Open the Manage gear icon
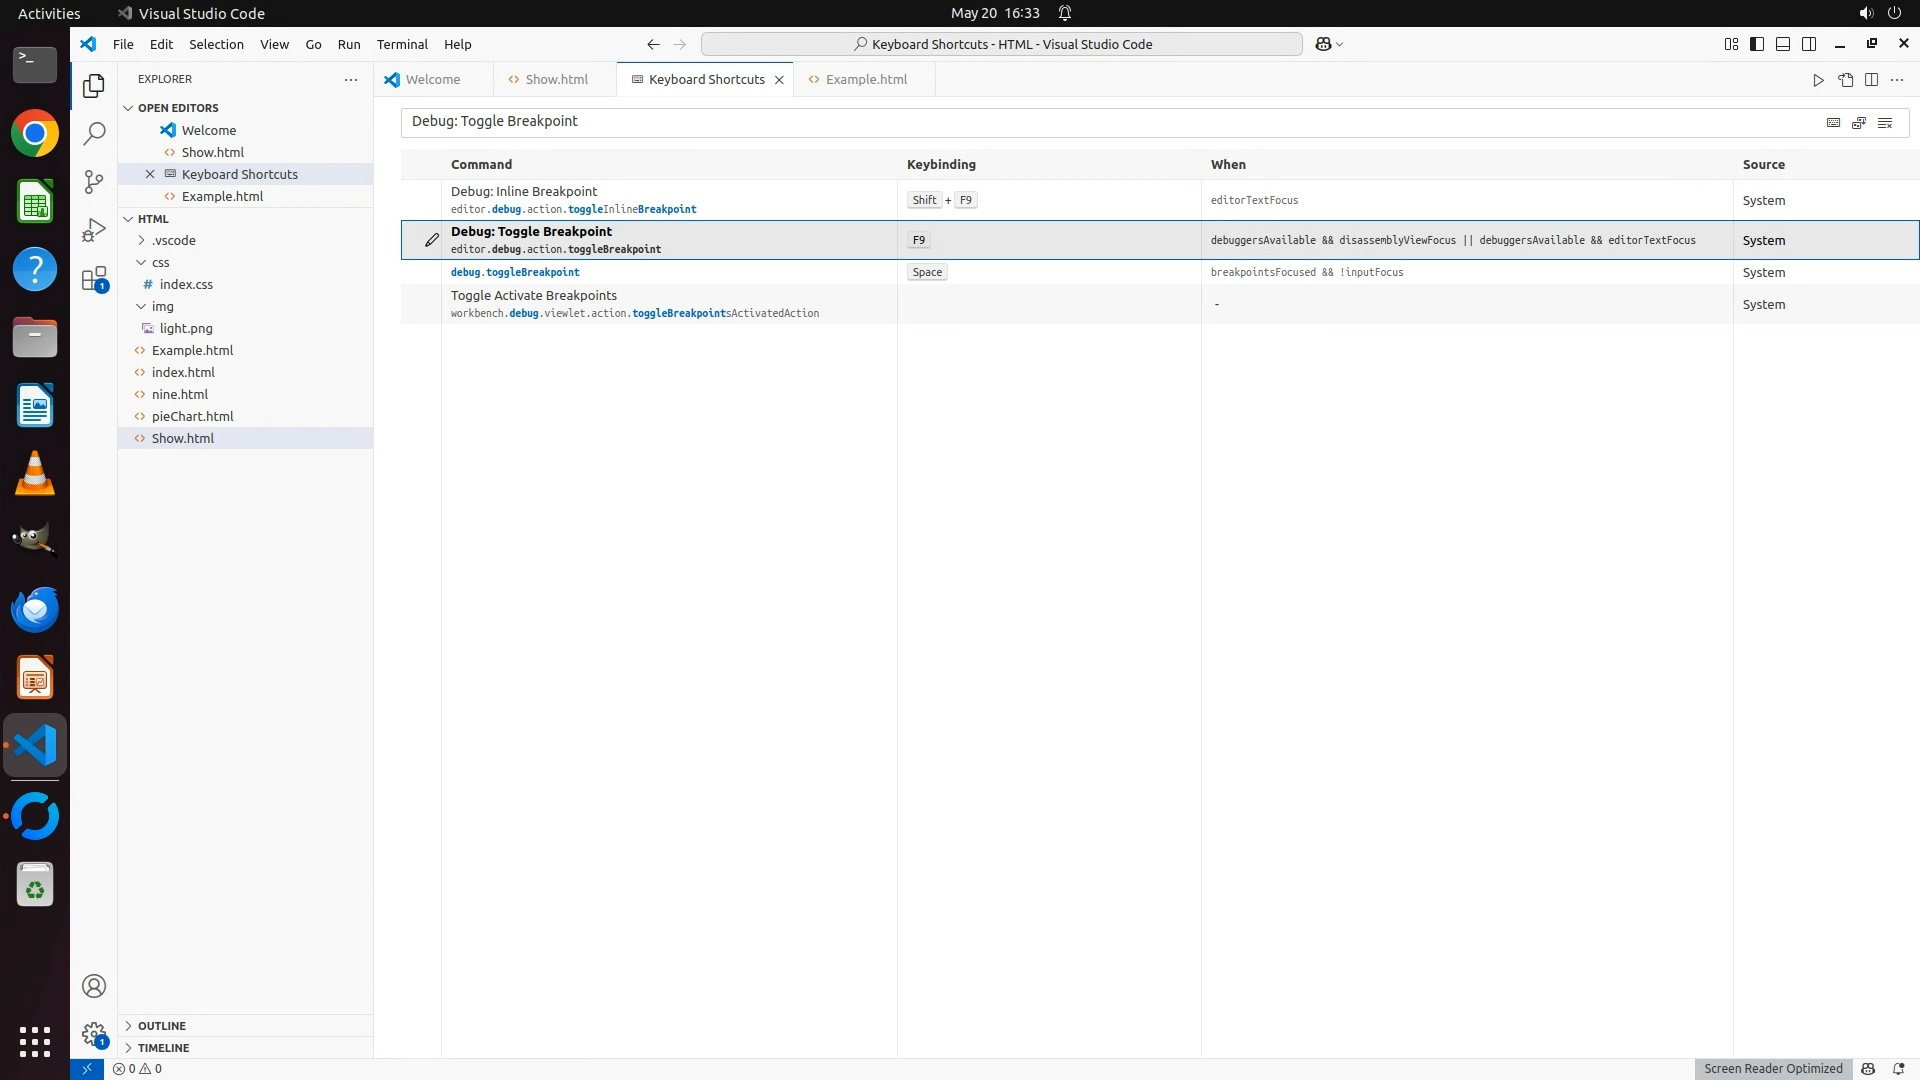Screen dimensions: 1920x1080 [x=94, y=1034]
